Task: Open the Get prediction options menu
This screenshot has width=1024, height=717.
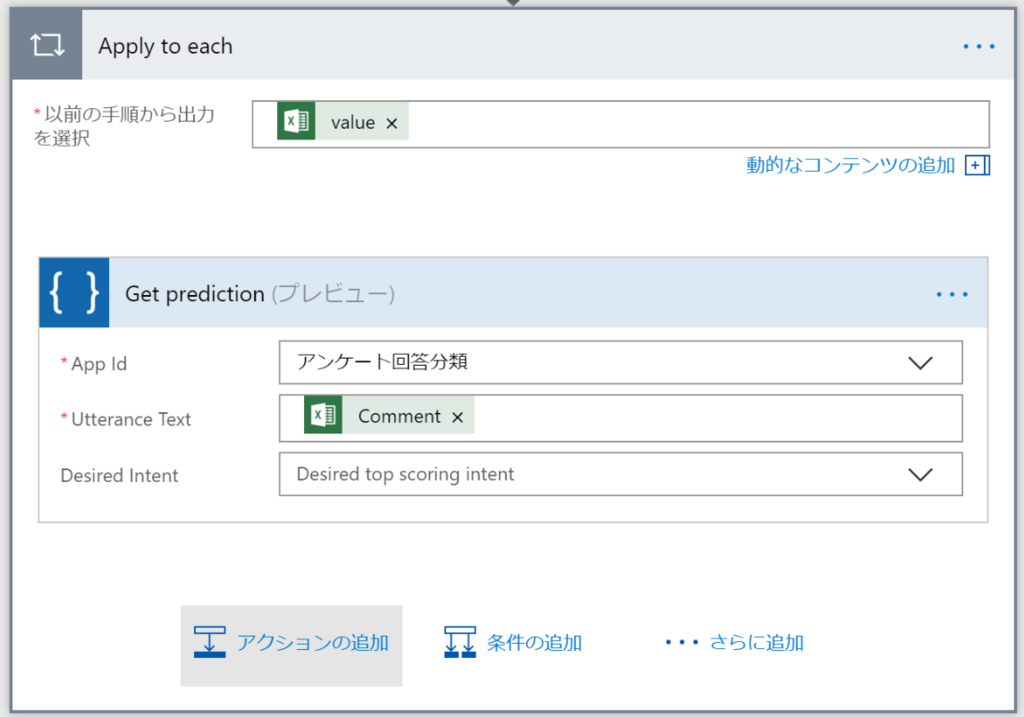Action: pyautogui.click(x=952, y=293)
